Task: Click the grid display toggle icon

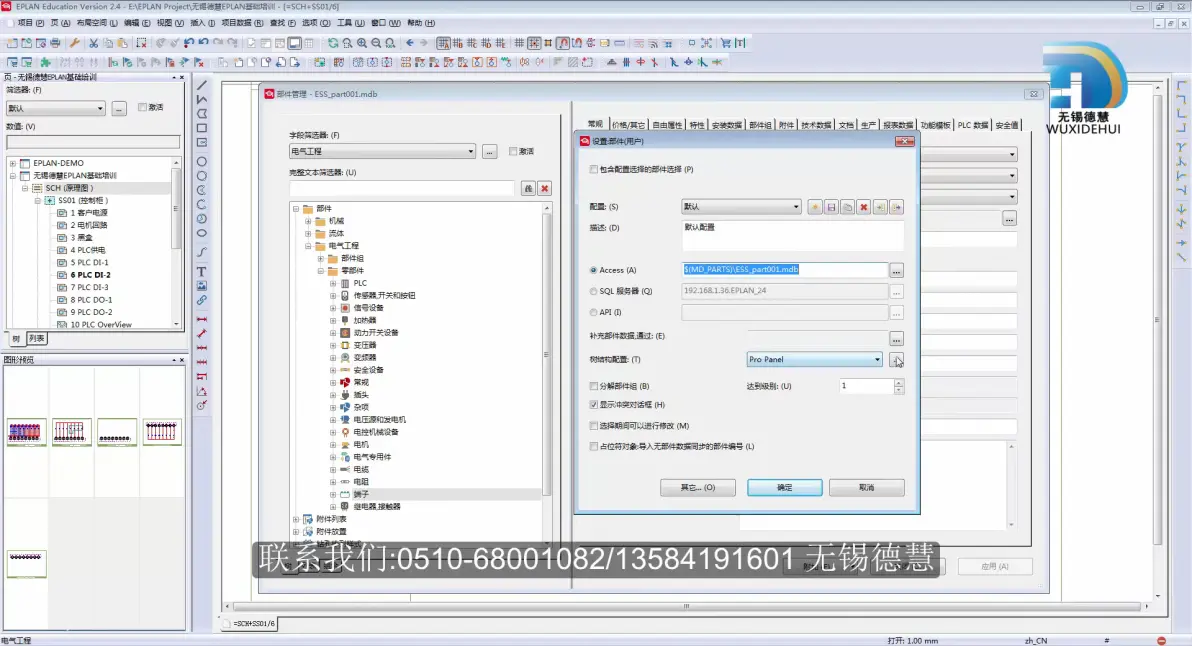Action: point(519,43)
